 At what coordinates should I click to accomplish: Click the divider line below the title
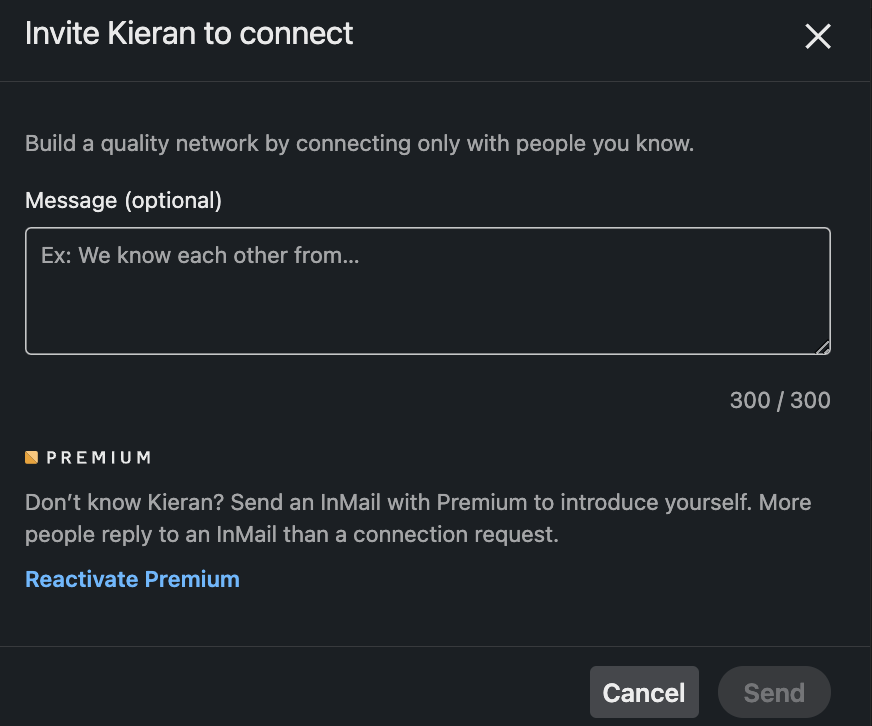(436, 82)
